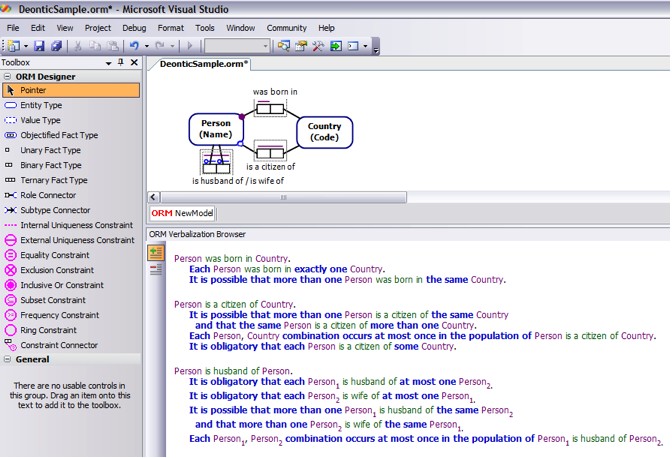Click the Toolbox hammer-and-wrench toolbar icon
This screenshot has width=672, height=458.
(x=318, y=46)
